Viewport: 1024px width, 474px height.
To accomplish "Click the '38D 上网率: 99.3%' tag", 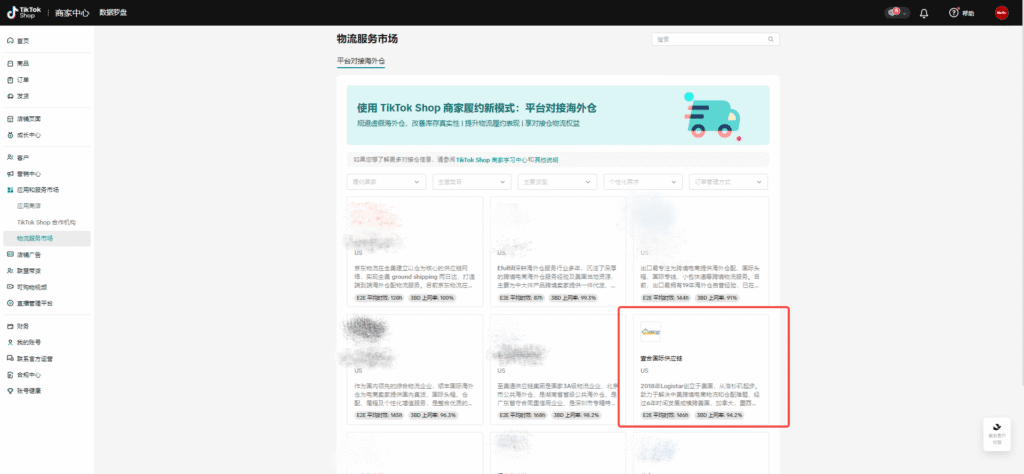I will (x=574, y=298).
